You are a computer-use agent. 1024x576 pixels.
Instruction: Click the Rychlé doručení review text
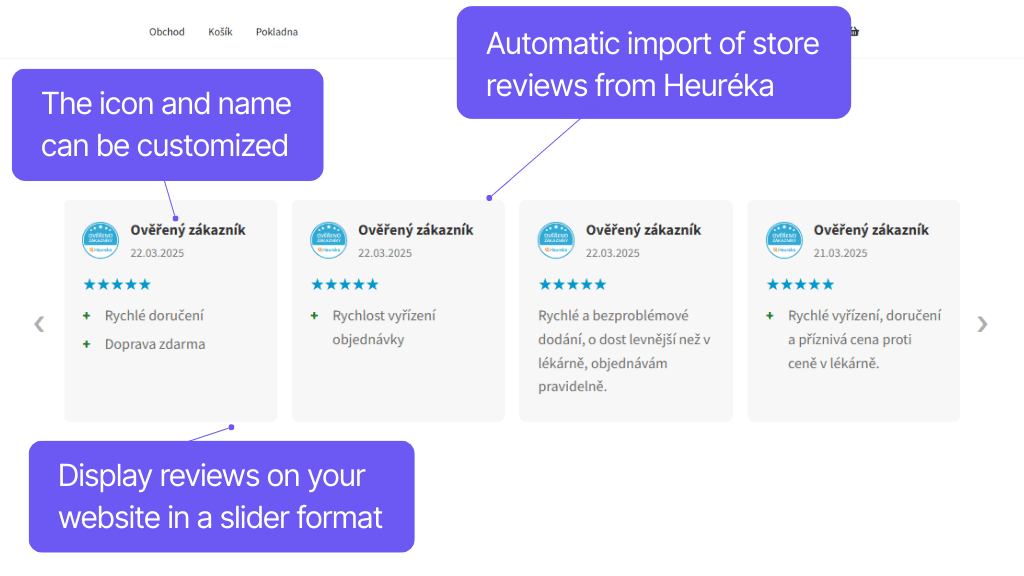pos(154,316)
